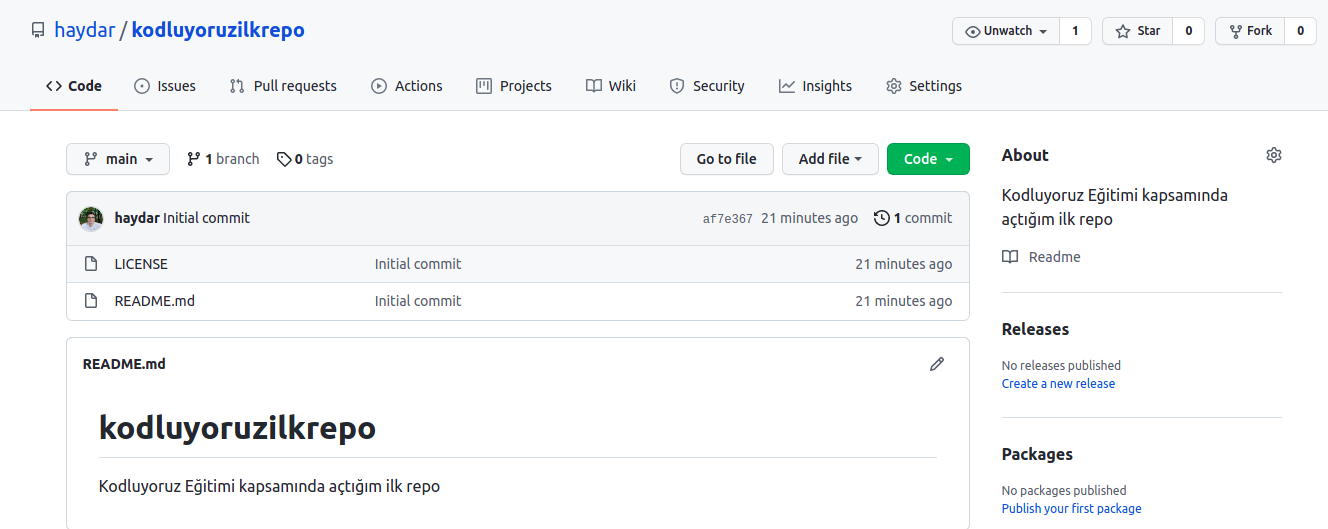Click Create a new release link
Image resolution: width=1328 pixels, height=529 pixels.
pyautogui.click(x=1058, y=384)
